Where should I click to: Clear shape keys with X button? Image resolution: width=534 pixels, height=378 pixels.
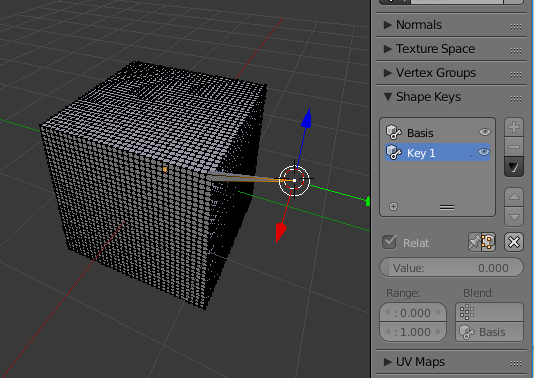[514, 242]
